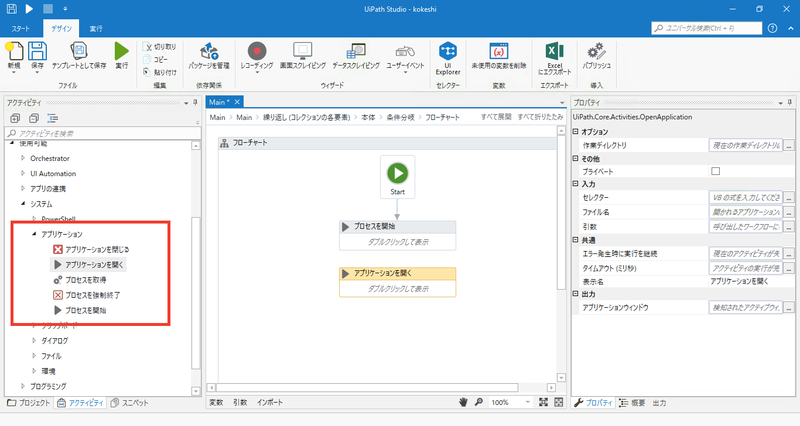
Task: Expand the ダイアログ tree node
Action: pyautogui.click(x=34, y=340)
